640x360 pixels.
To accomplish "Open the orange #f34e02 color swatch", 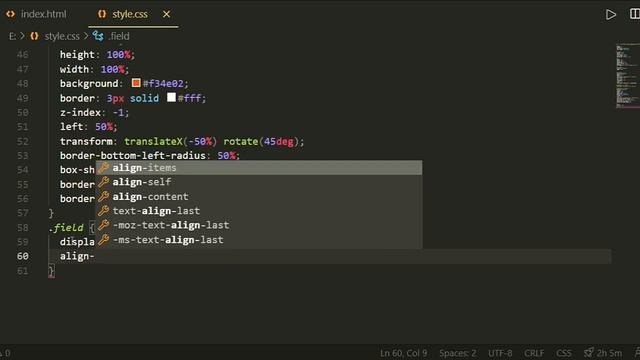I will (136, 83).
